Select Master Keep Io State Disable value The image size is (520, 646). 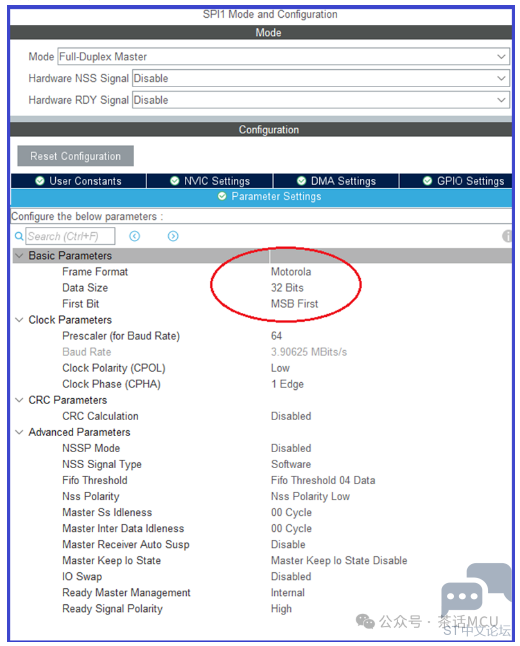339,561
